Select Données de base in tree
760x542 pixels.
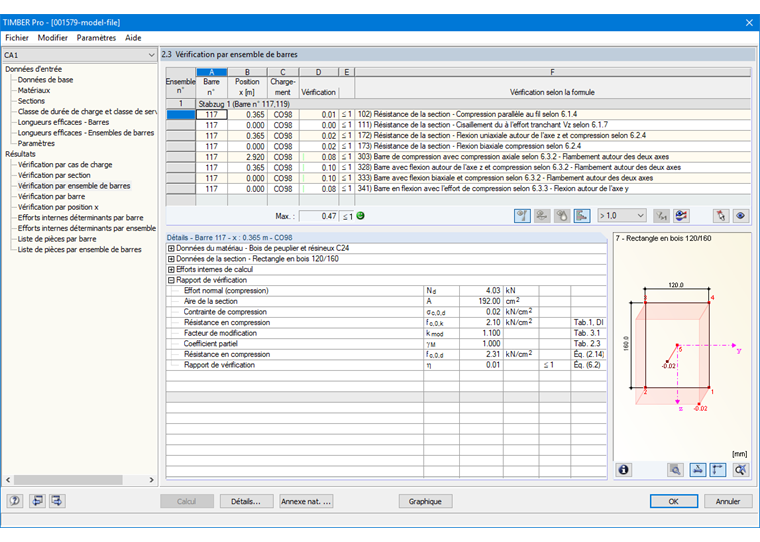point(46,80)
